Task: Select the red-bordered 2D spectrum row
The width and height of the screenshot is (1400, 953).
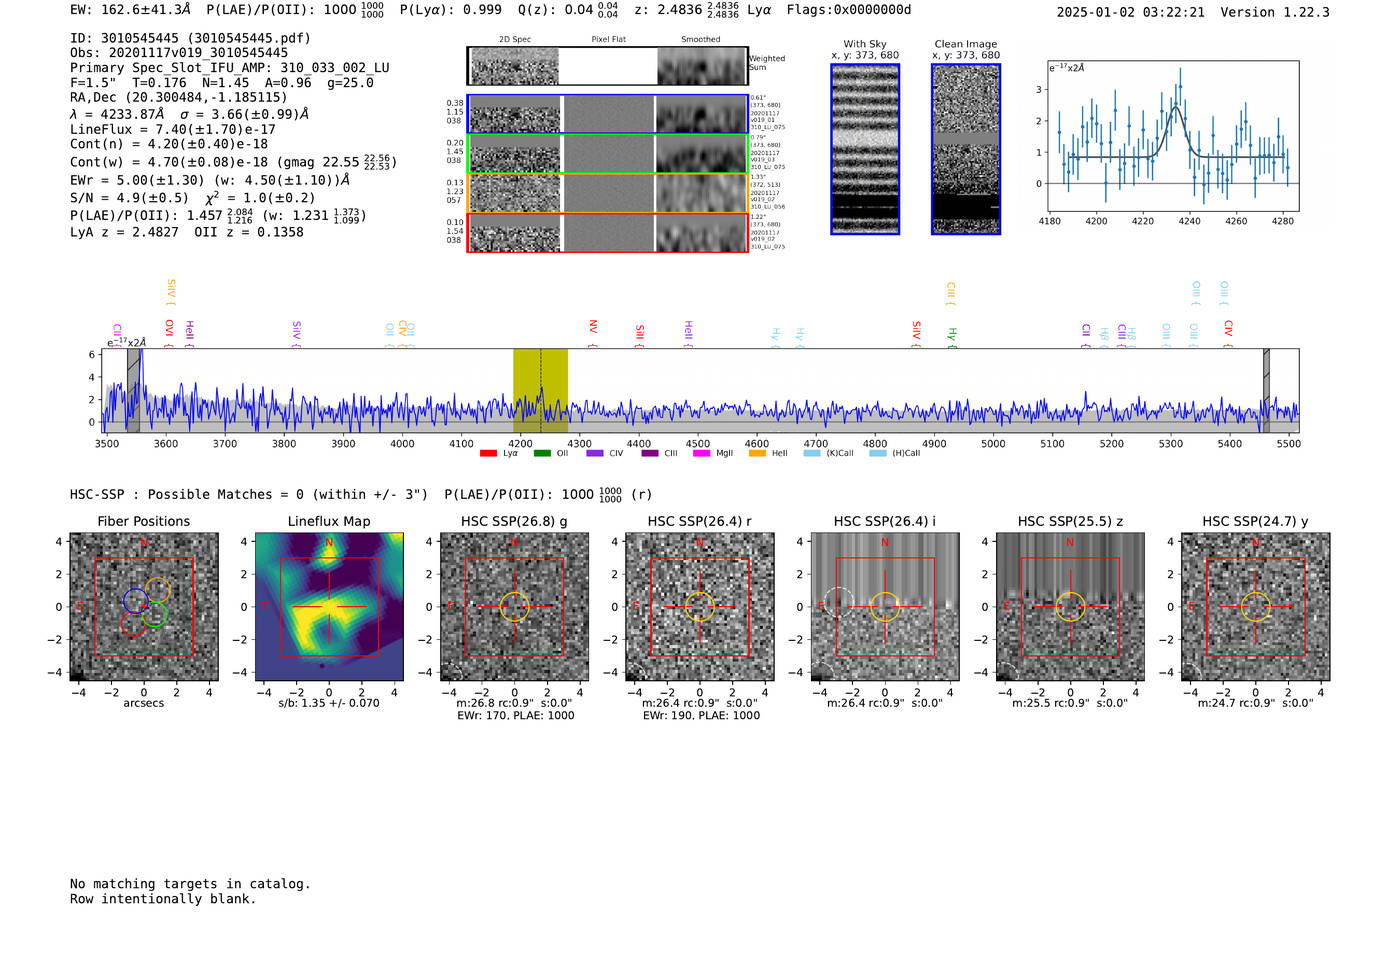Action: (x=607, y=233)
